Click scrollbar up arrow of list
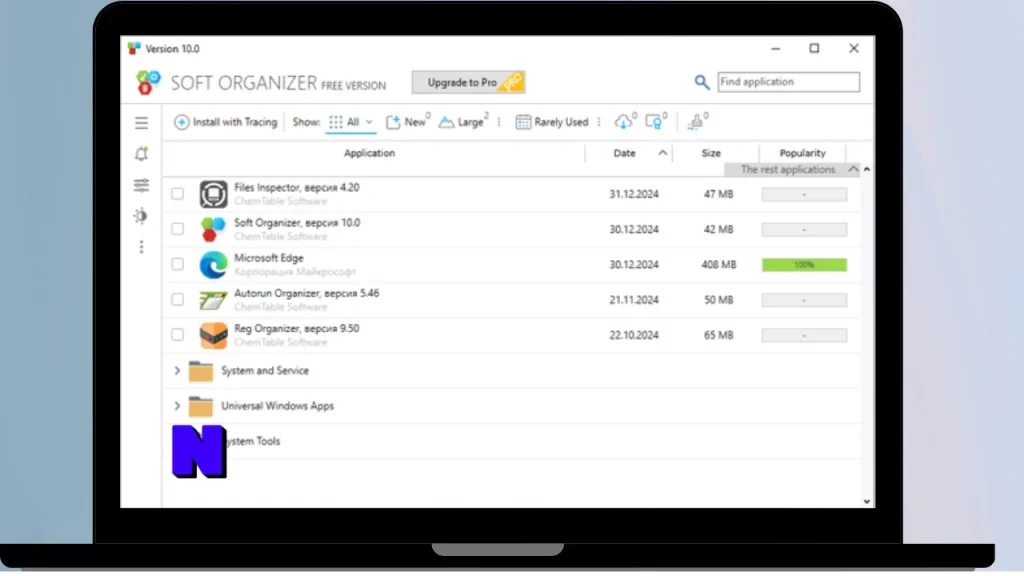The width and height of the screenshot is (1024, 576). pyautogui.click(x=867, y=169)
